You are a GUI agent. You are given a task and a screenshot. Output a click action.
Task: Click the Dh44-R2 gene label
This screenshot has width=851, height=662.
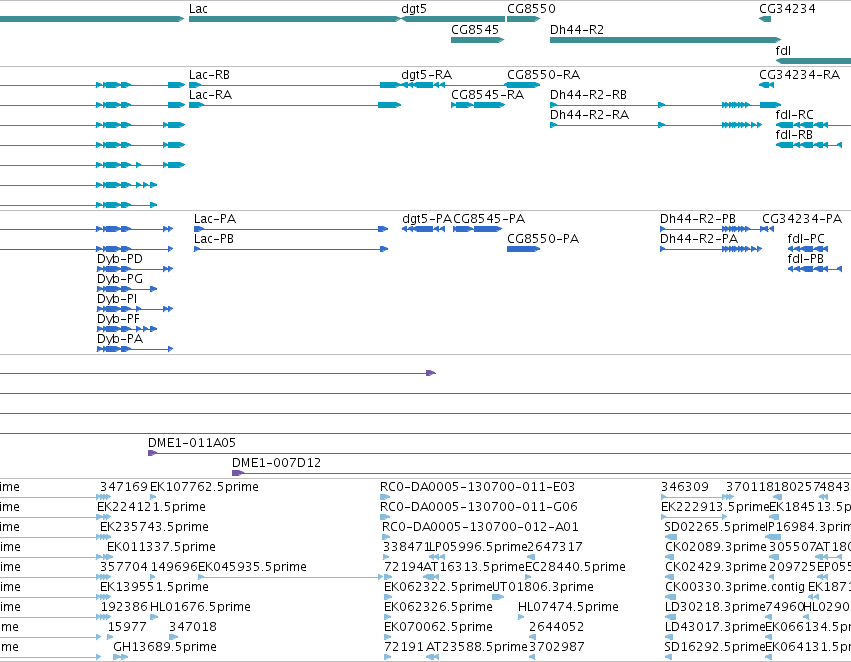[576, 30]
